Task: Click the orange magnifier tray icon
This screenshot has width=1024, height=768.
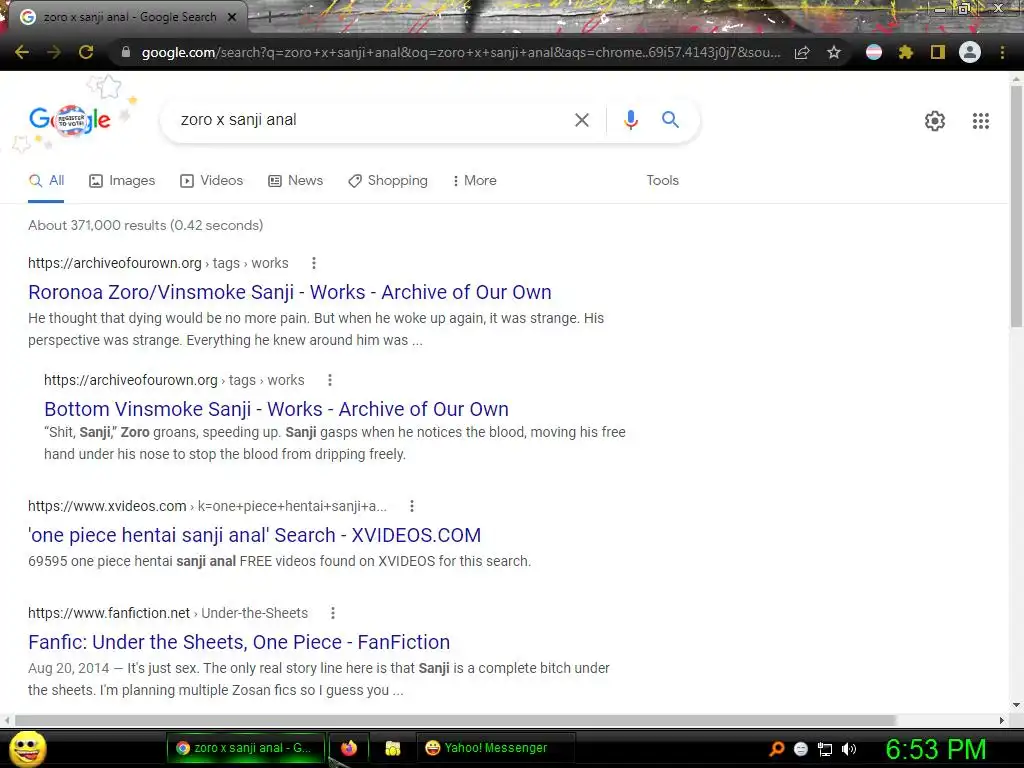Action: tap(776, 749)
